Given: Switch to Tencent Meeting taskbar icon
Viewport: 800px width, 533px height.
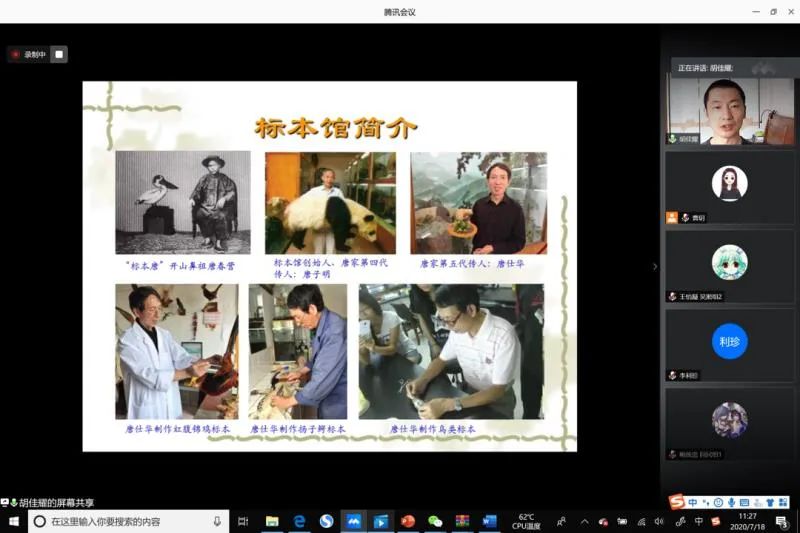Looking at the screenshot, I should pos(353,521).
